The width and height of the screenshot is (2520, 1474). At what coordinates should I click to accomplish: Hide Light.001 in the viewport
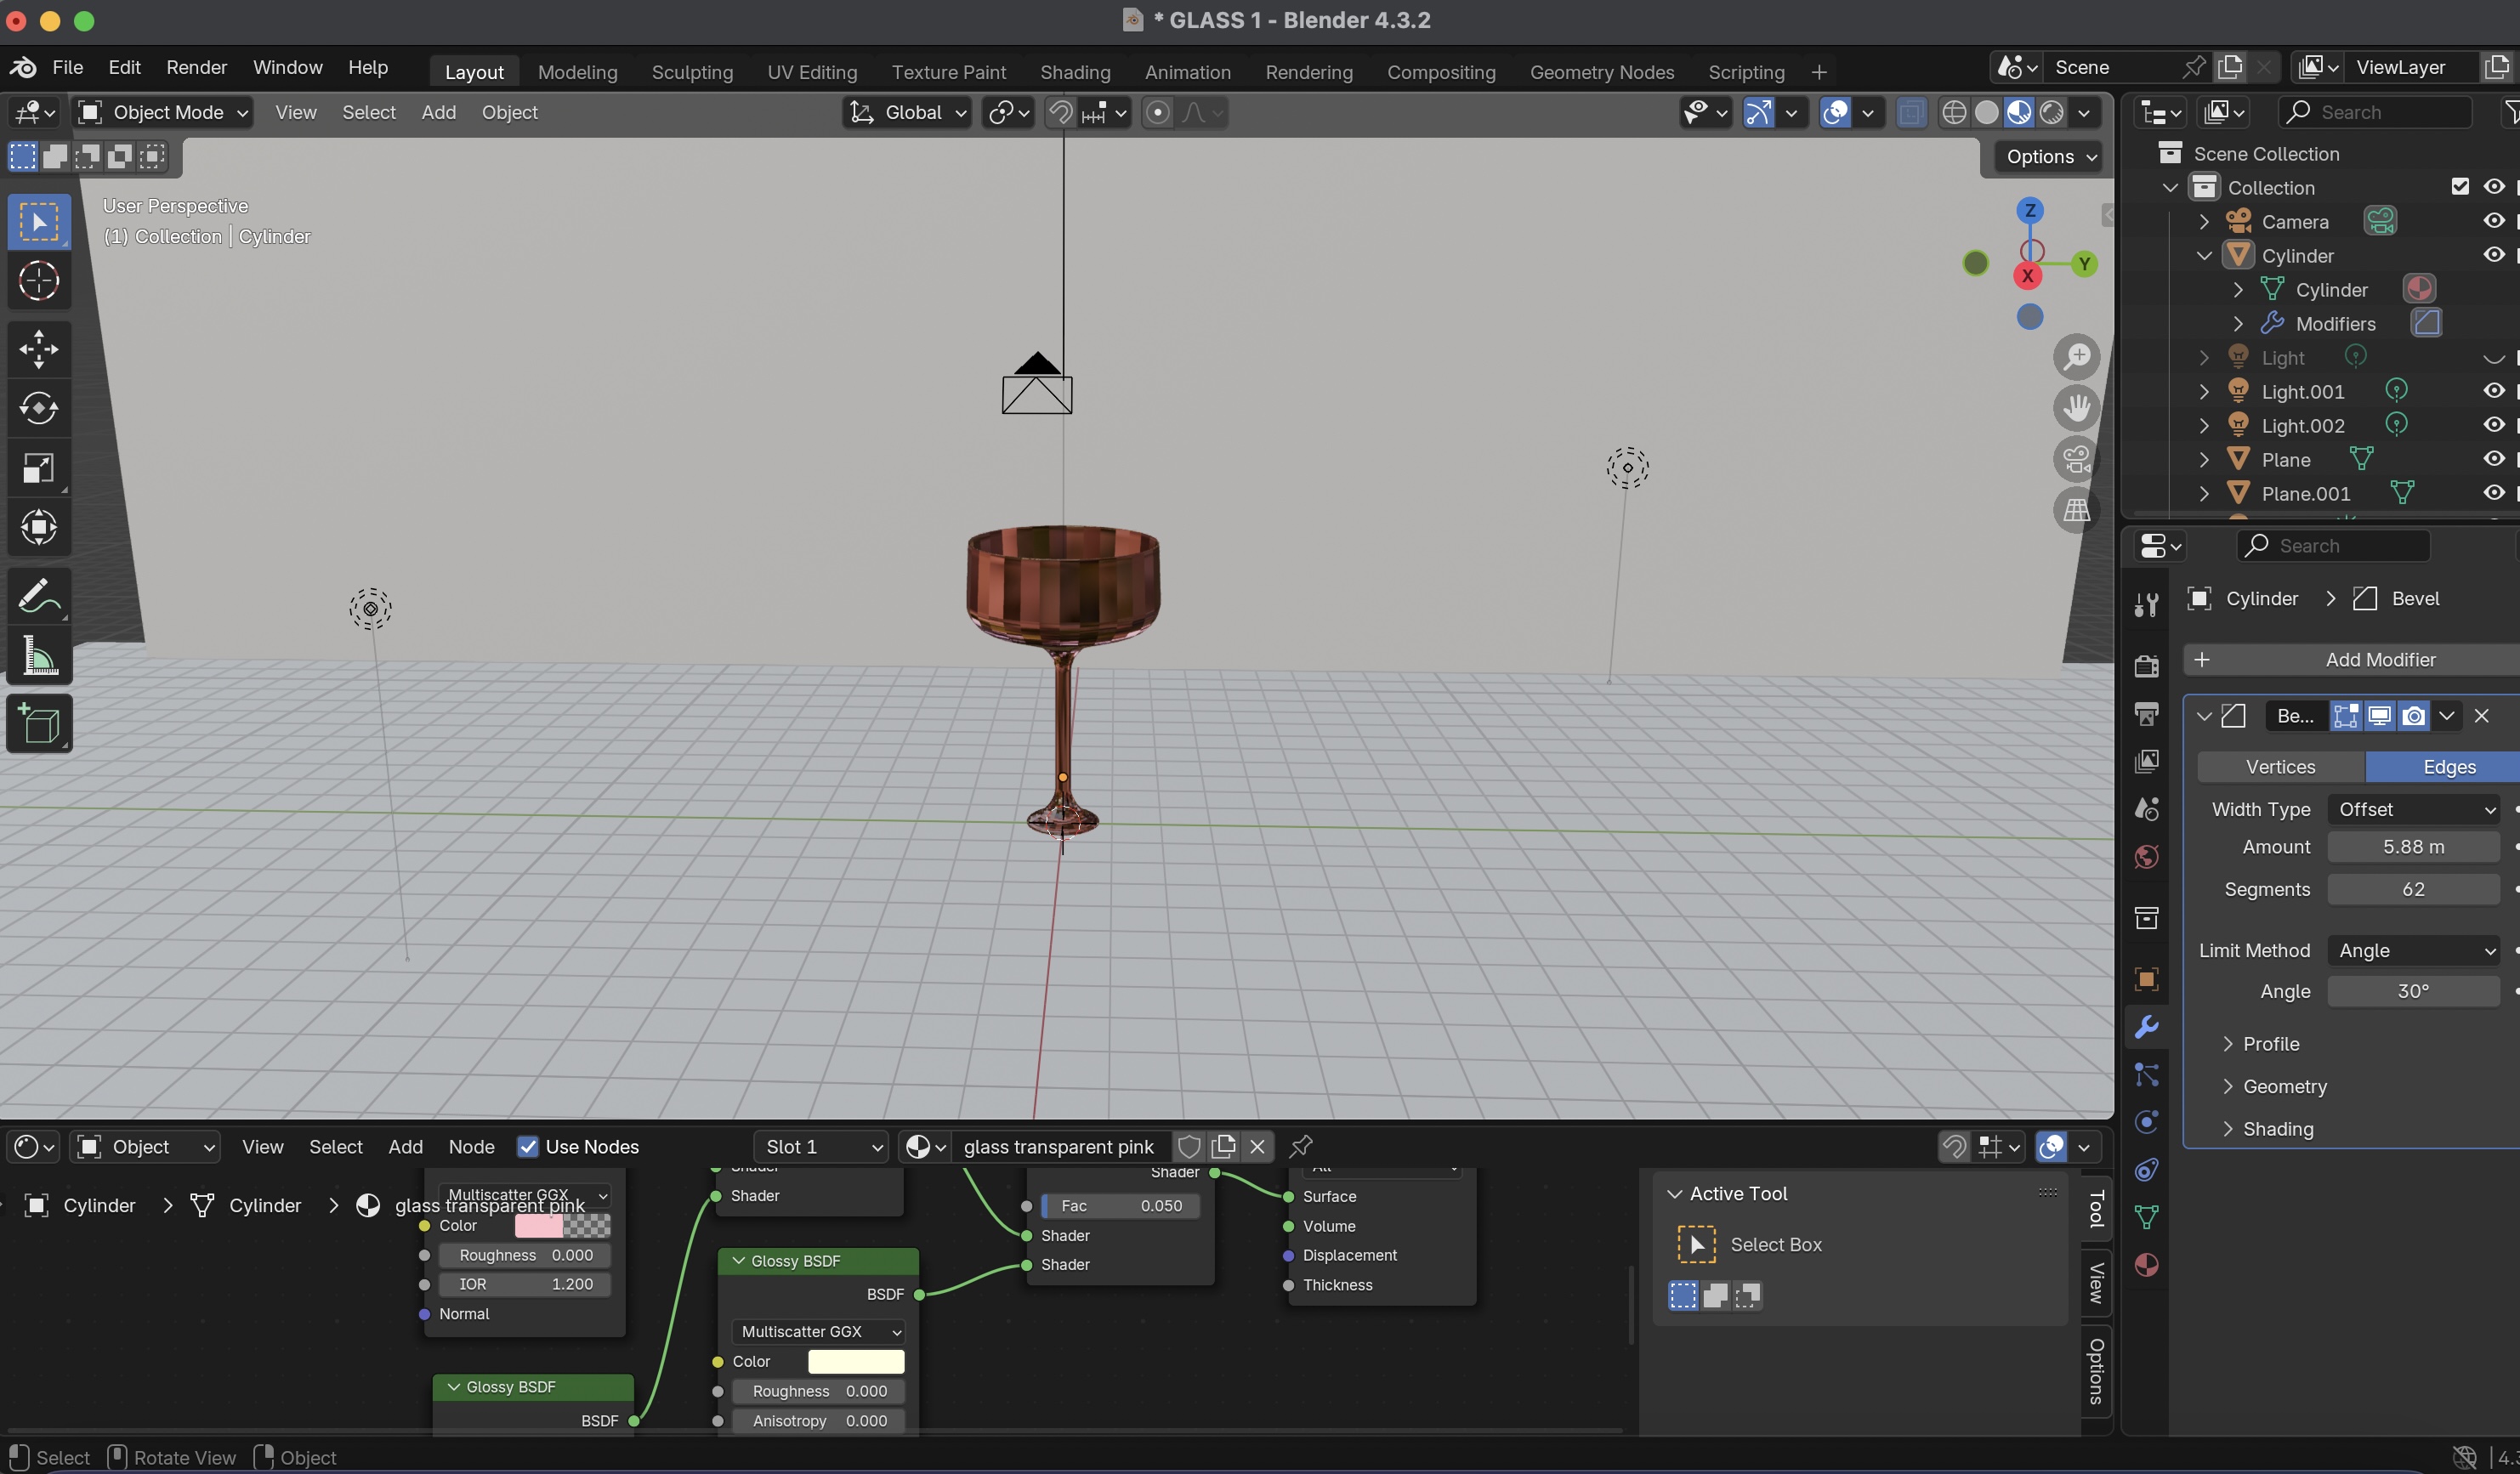pos(2493,391)
